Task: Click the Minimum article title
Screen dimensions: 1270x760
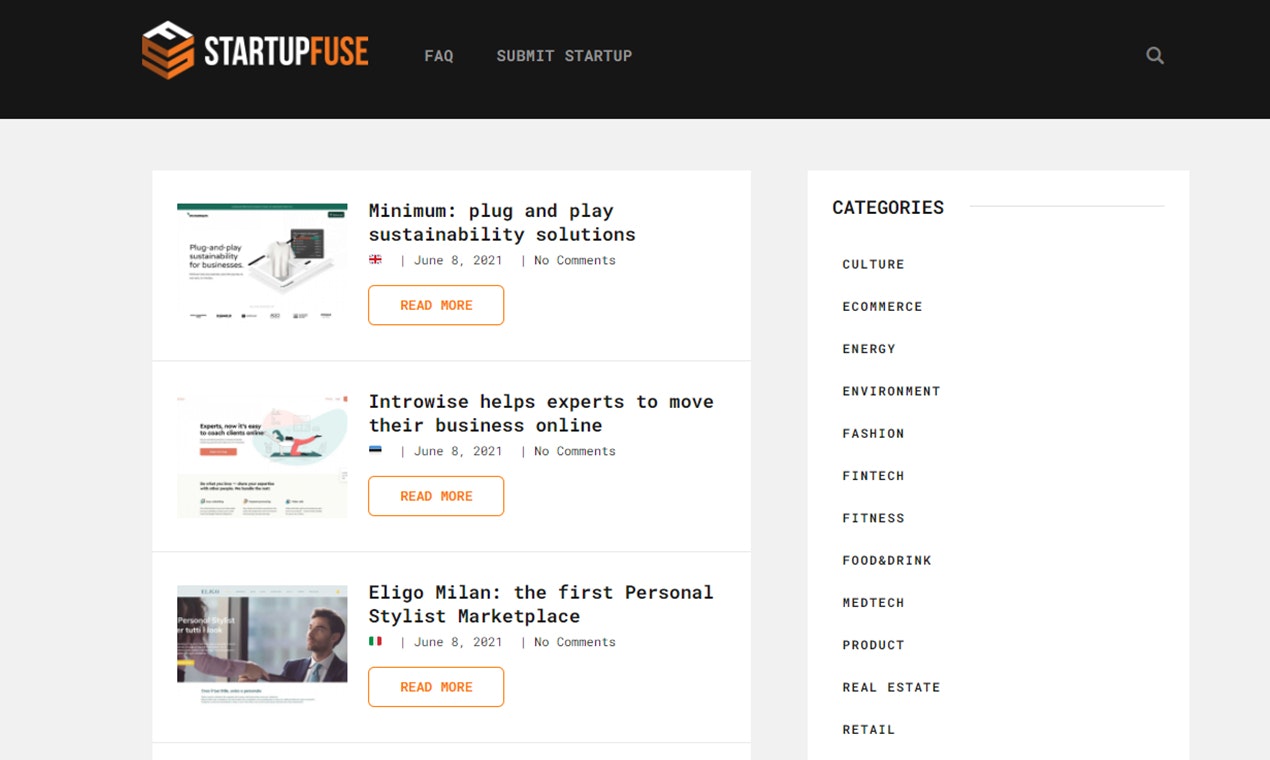Action: pos(501,222)
